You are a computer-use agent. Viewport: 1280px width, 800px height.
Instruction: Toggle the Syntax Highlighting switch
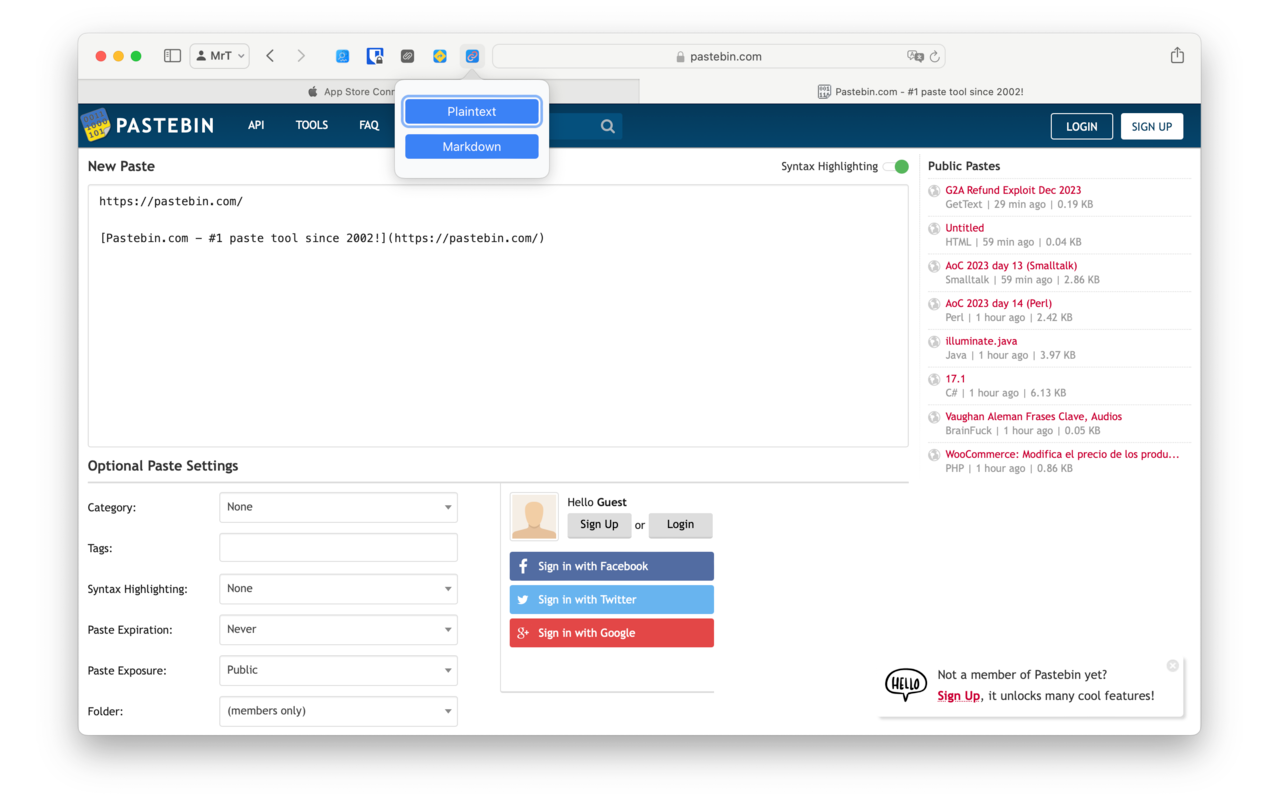point(896,166)
